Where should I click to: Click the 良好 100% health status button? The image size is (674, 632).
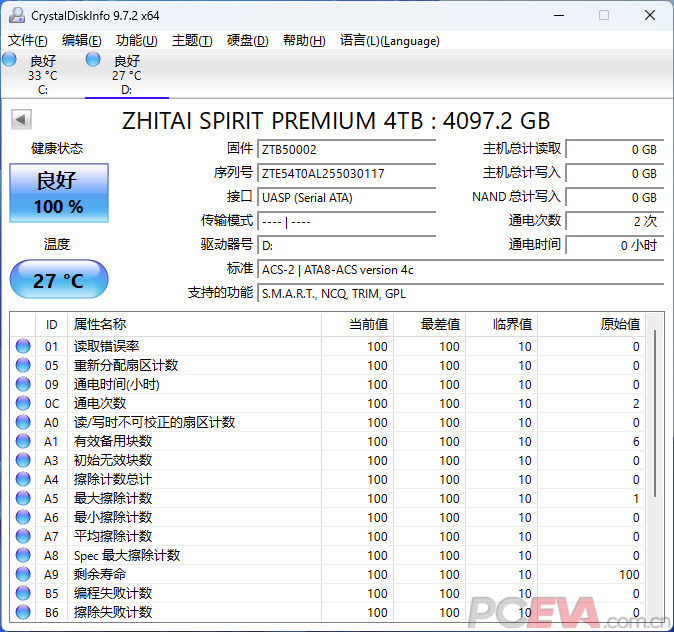(x=59, y=194)
